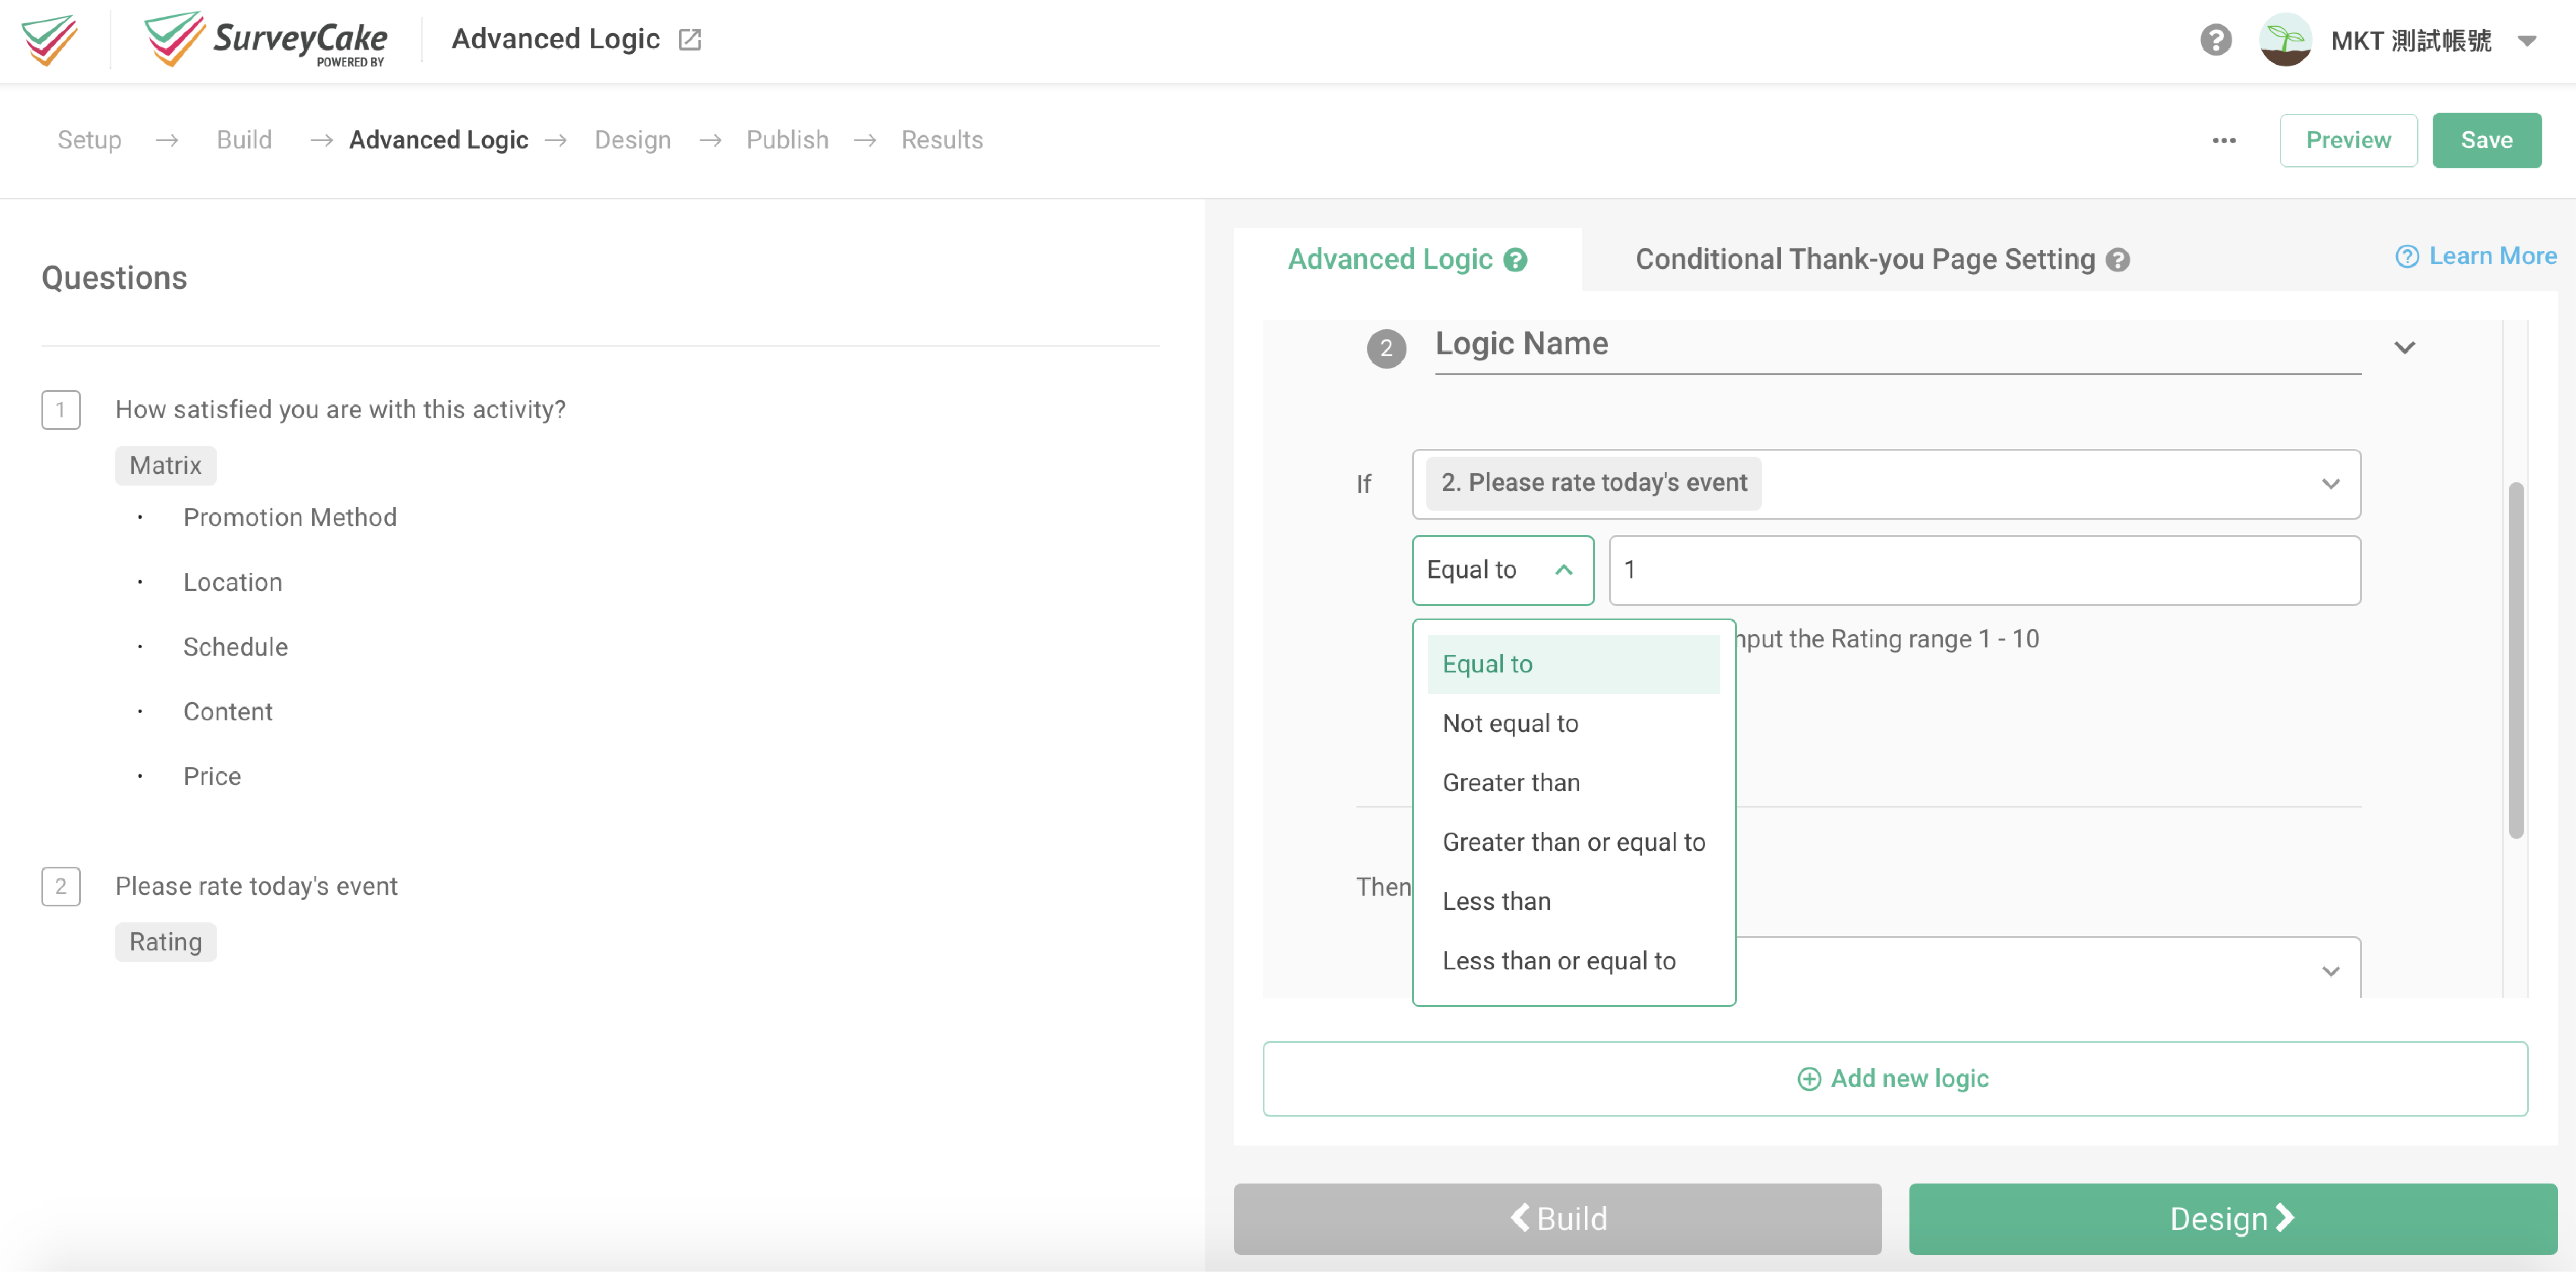Select Greater than from the comparison list
Image resolution: width=2576 pixels, height=1272 pixels.
coord(1511,782)
